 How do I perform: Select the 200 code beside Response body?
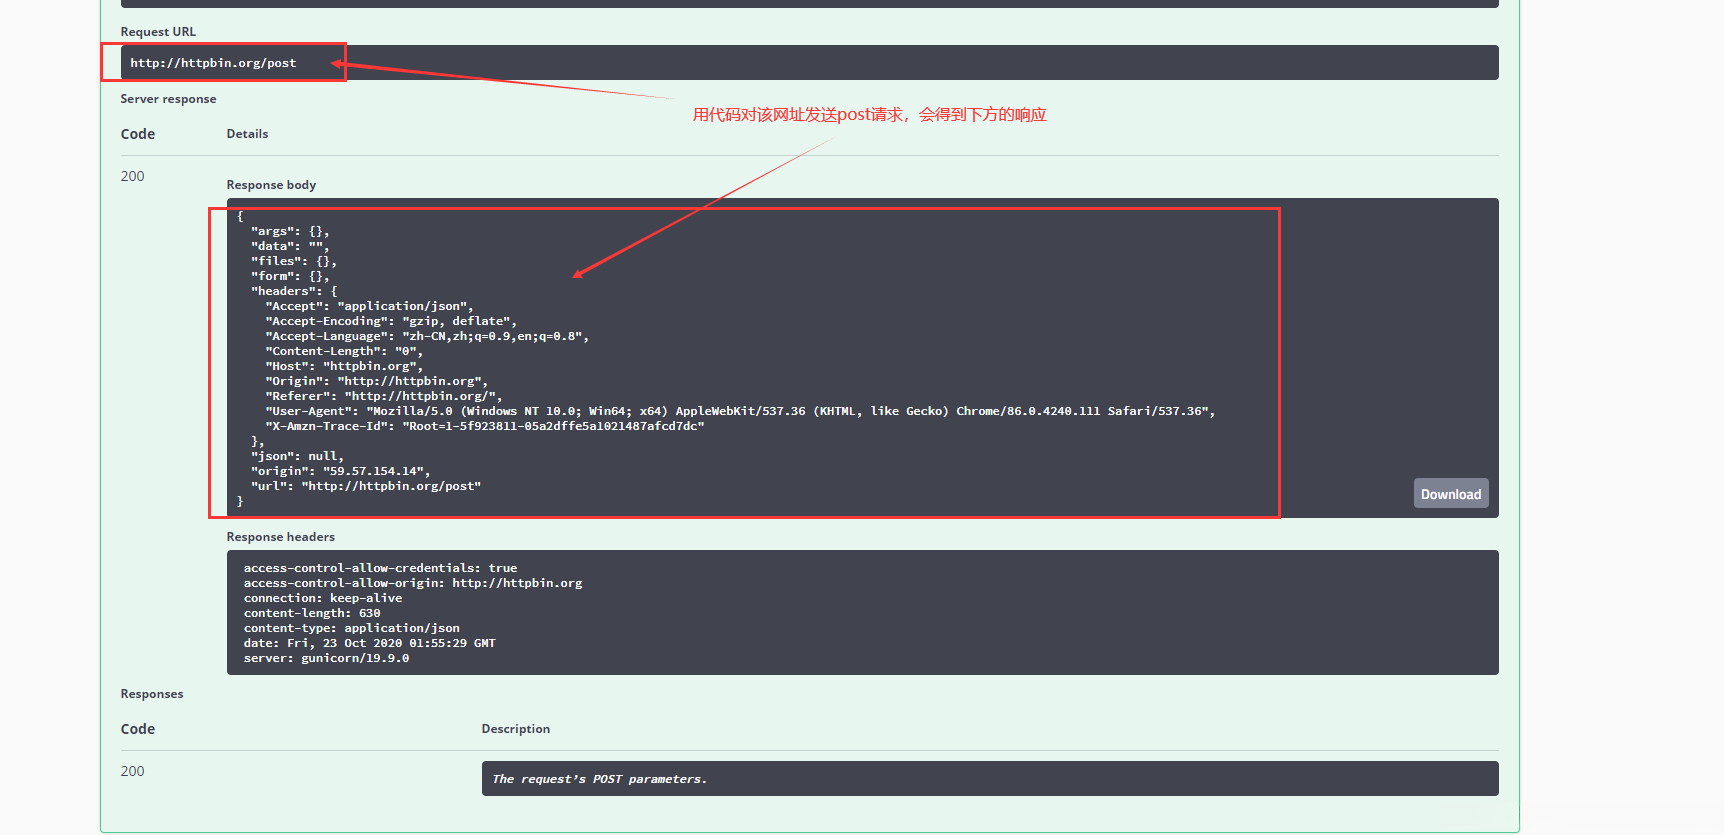(x=132, y=176)
